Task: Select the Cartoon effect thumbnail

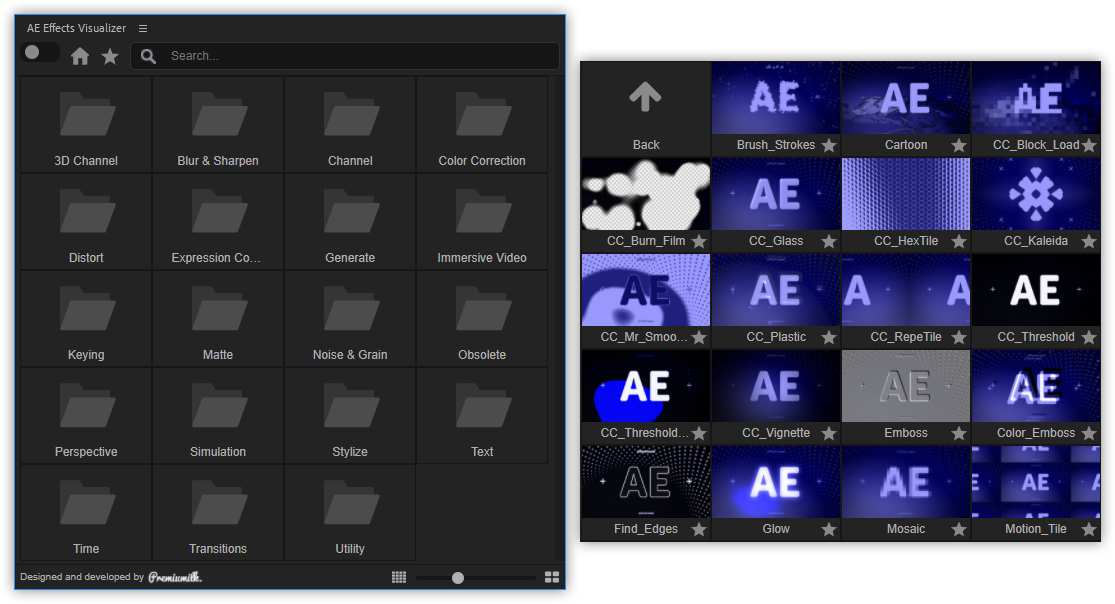Action: tap(906, 98)
